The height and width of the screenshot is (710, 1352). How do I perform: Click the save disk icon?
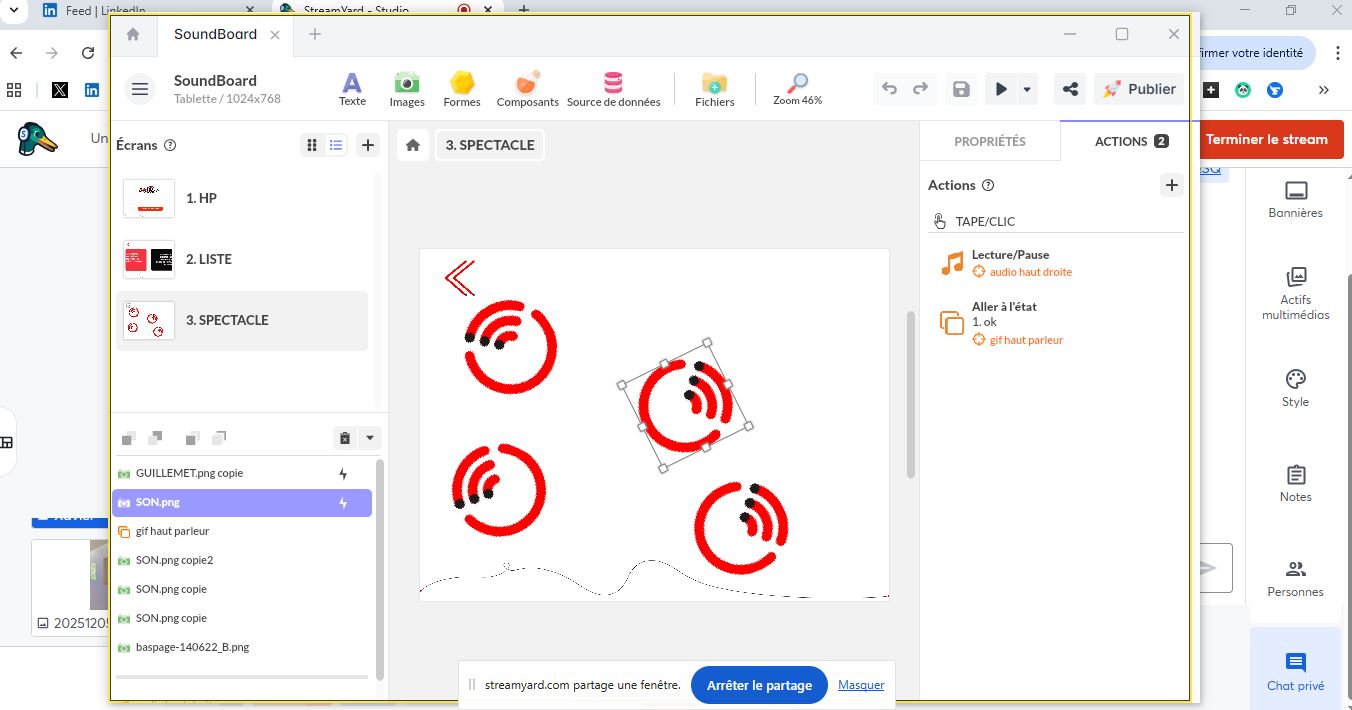961,89
